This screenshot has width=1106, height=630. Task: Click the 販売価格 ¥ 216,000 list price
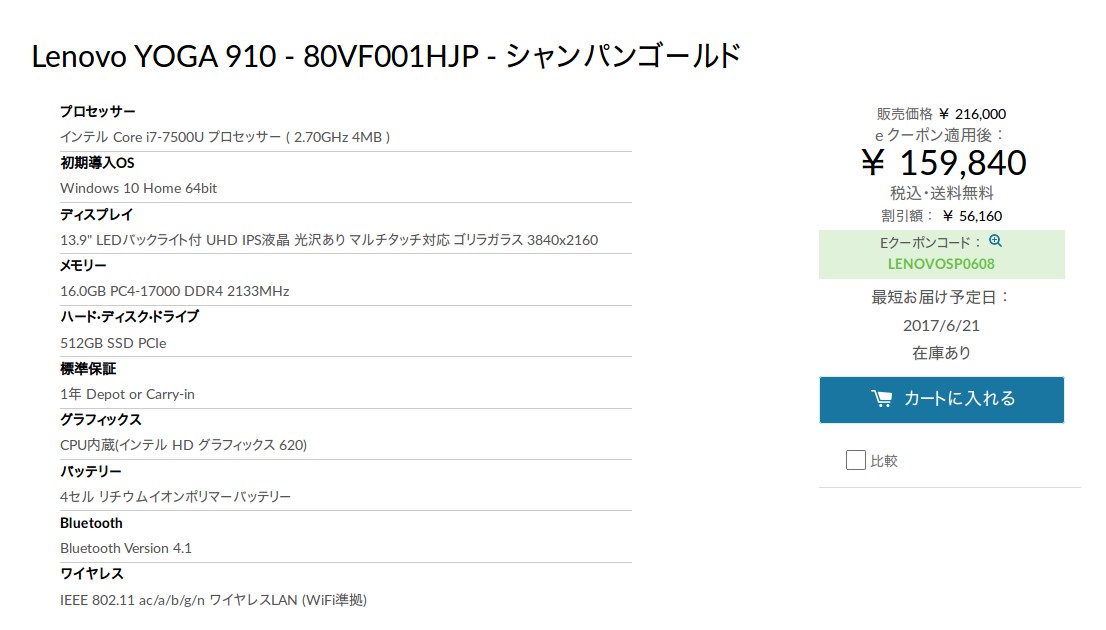click(x=941, y=114)
